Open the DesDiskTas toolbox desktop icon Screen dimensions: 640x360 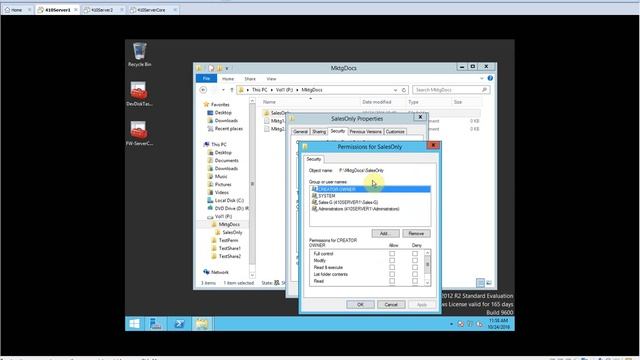tap(139, 94)
